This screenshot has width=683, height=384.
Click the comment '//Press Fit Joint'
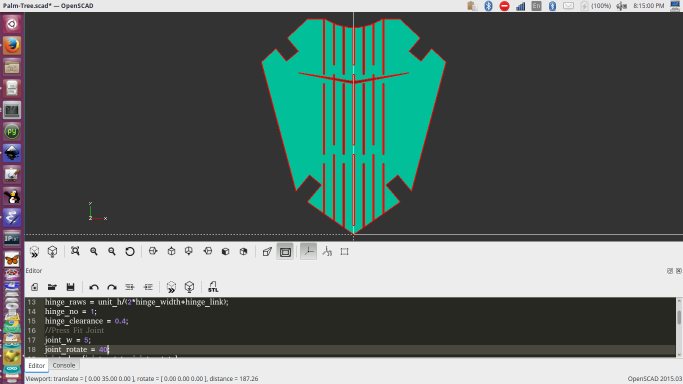[74, 330]
